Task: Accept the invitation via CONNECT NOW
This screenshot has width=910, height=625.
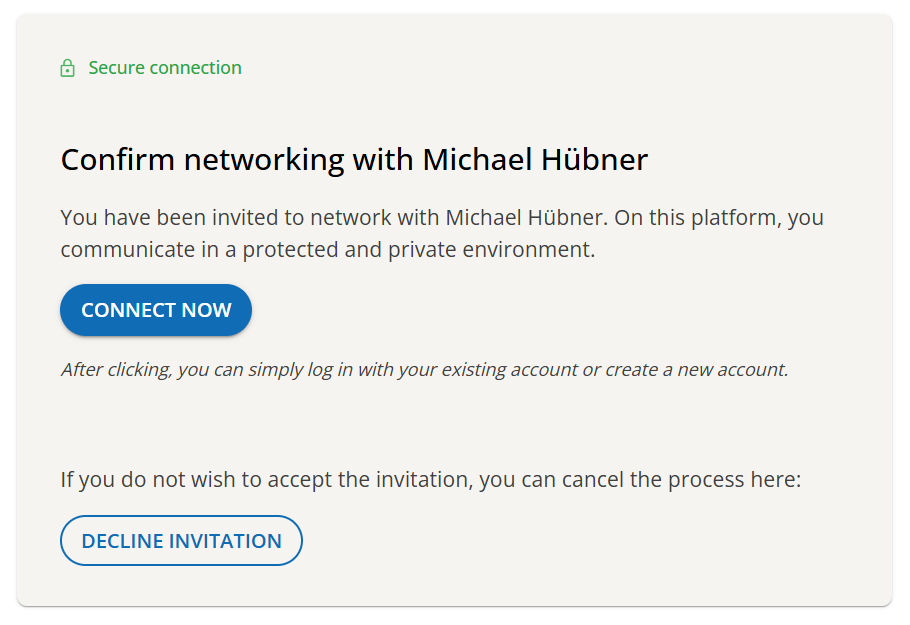Action: tap(156, 310)
